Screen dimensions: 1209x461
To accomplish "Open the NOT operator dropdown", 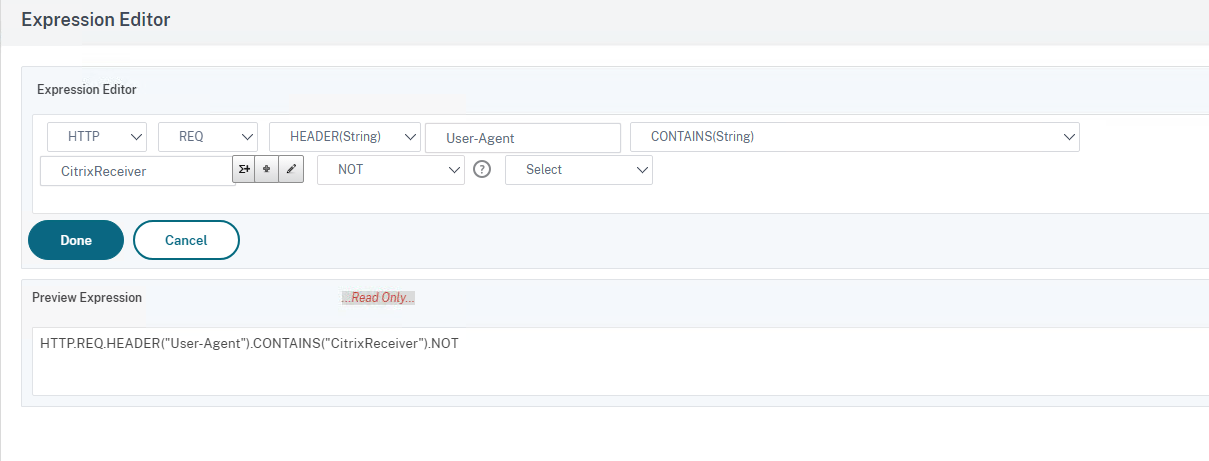I will coord(390,170).
